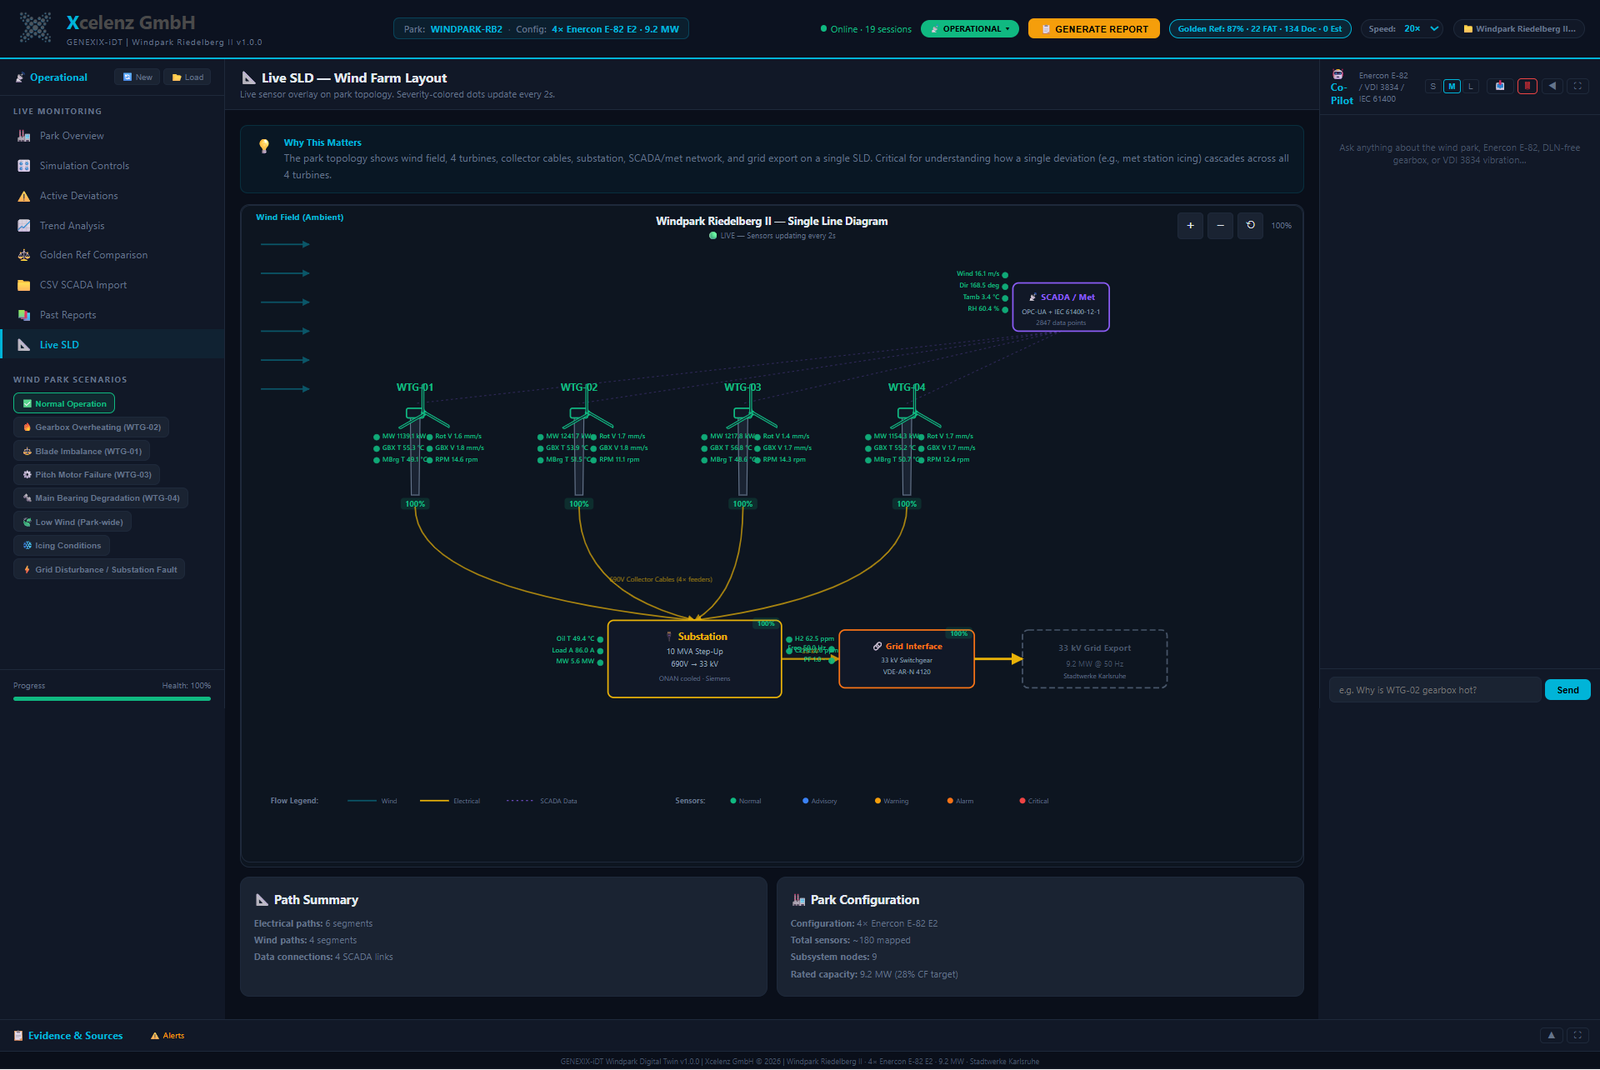Click the 33 kV Grid Export node
The width and height of the screenshot is (1600, 1070).
(1095, 659)
